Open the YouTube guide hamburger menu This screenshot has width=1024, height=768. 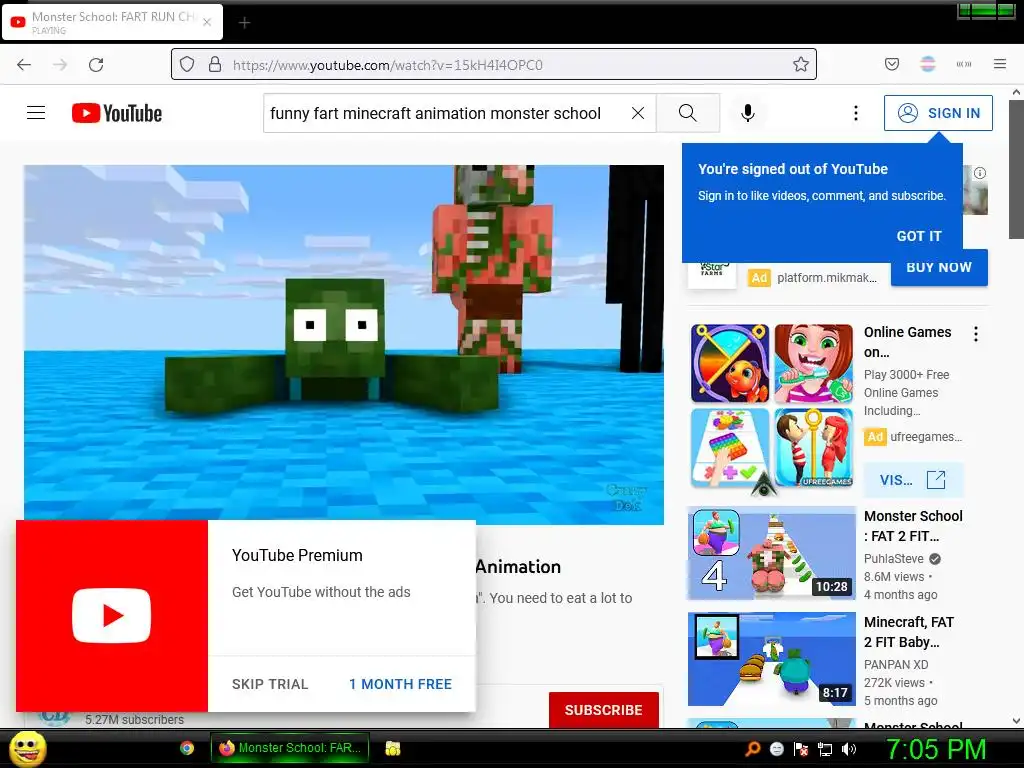pos(36,113)
